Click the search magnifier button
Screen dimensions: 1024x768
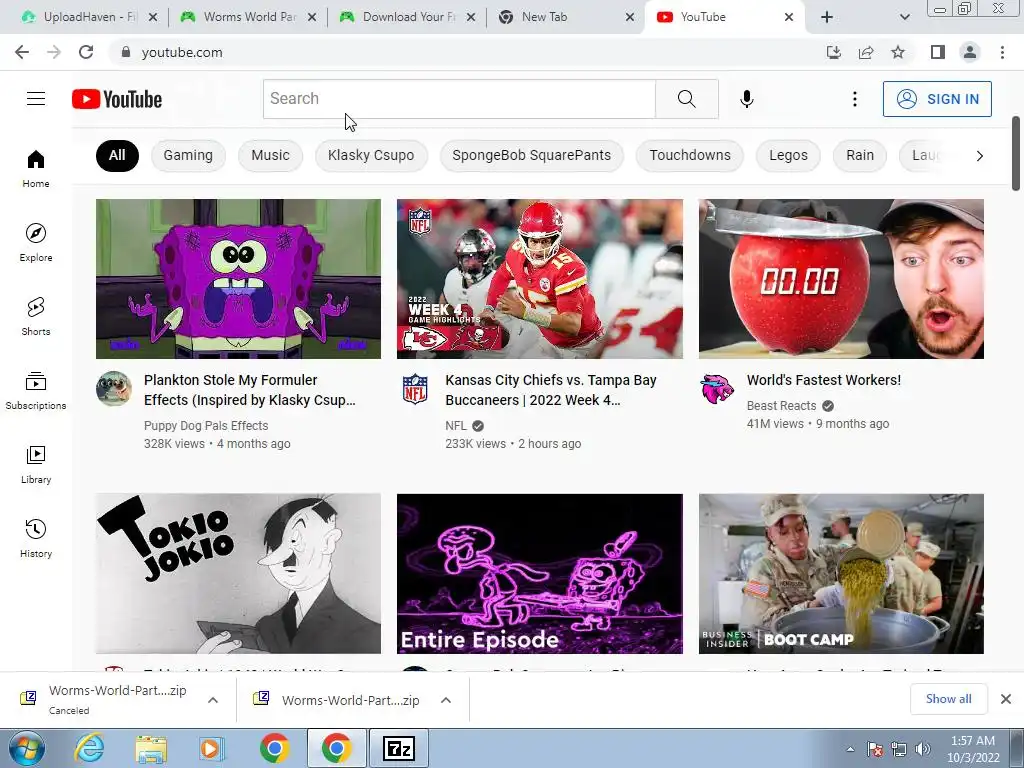[686, 99]
